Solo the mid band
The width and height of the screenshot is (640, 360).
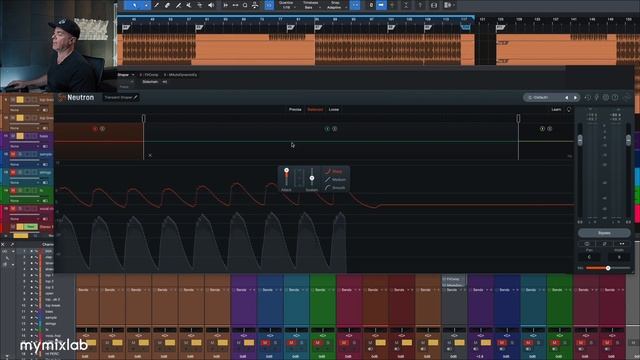(x=335, y=129)
